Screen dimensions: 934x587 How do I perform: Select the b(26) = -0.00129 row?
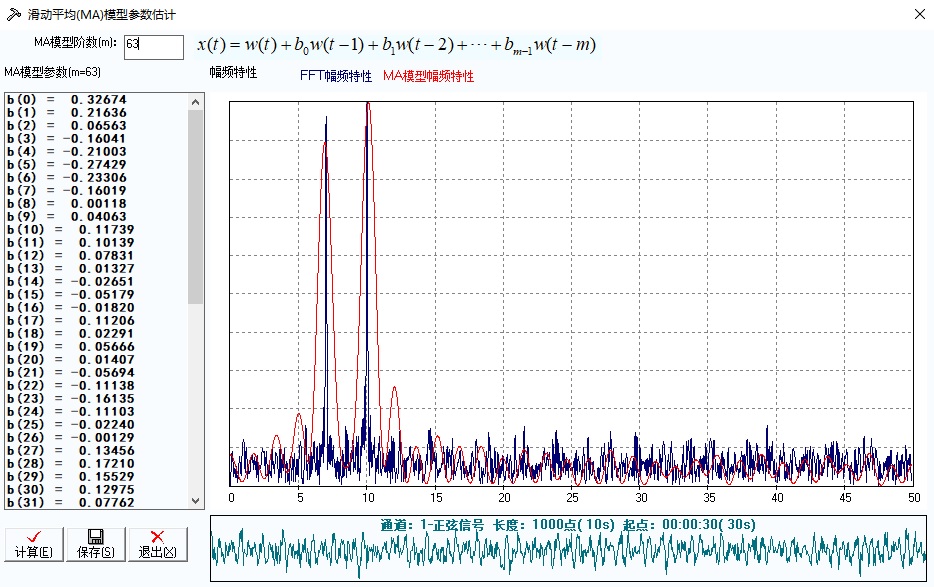point(96,438)
